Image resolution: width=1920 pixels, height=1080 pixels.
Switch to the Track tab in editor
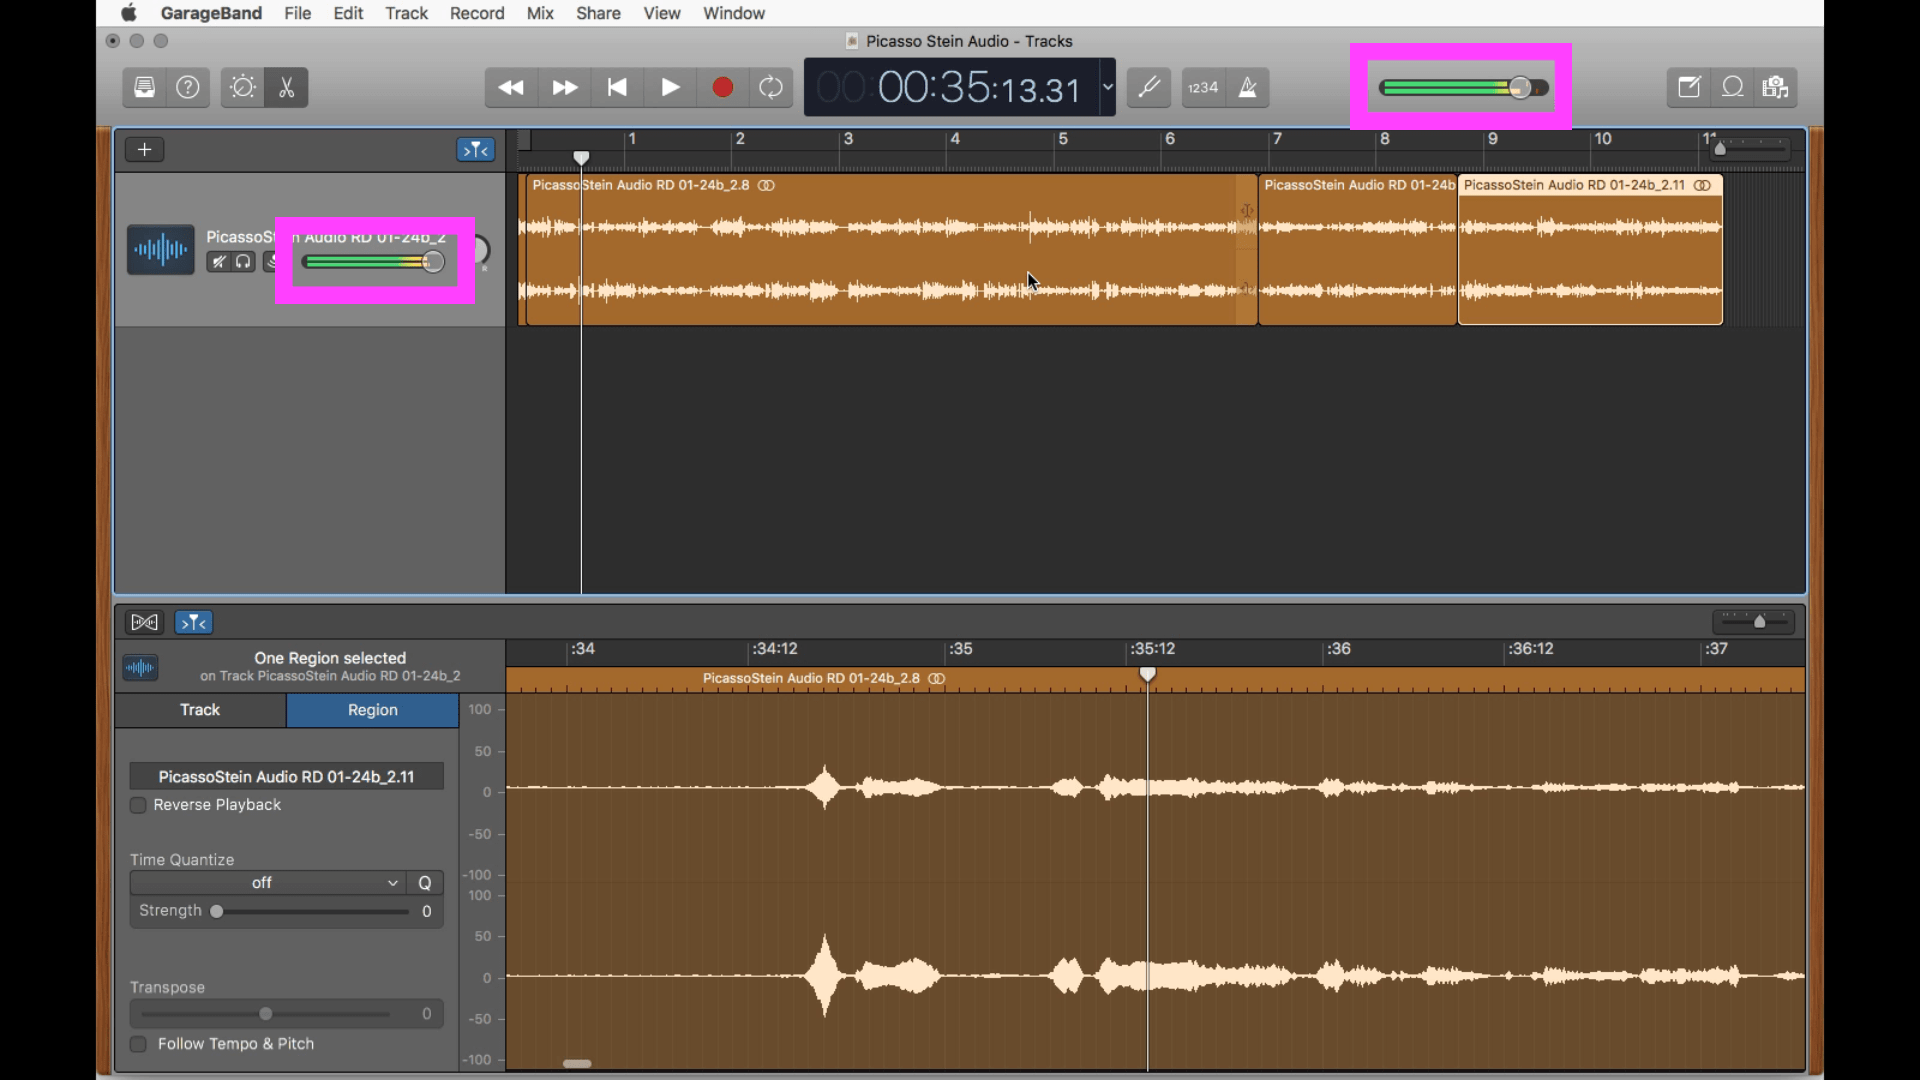point(199,710)
